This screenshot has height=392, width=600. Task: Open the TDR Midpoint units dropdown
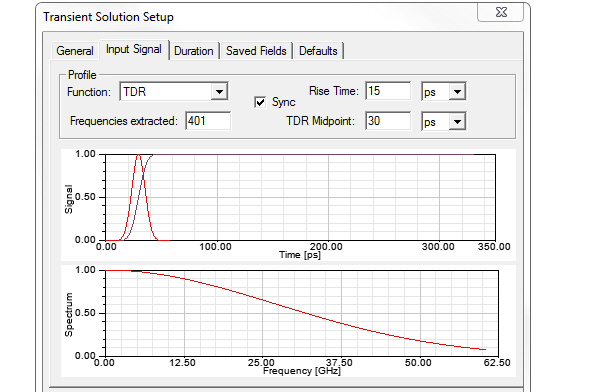tap(457, 122)
